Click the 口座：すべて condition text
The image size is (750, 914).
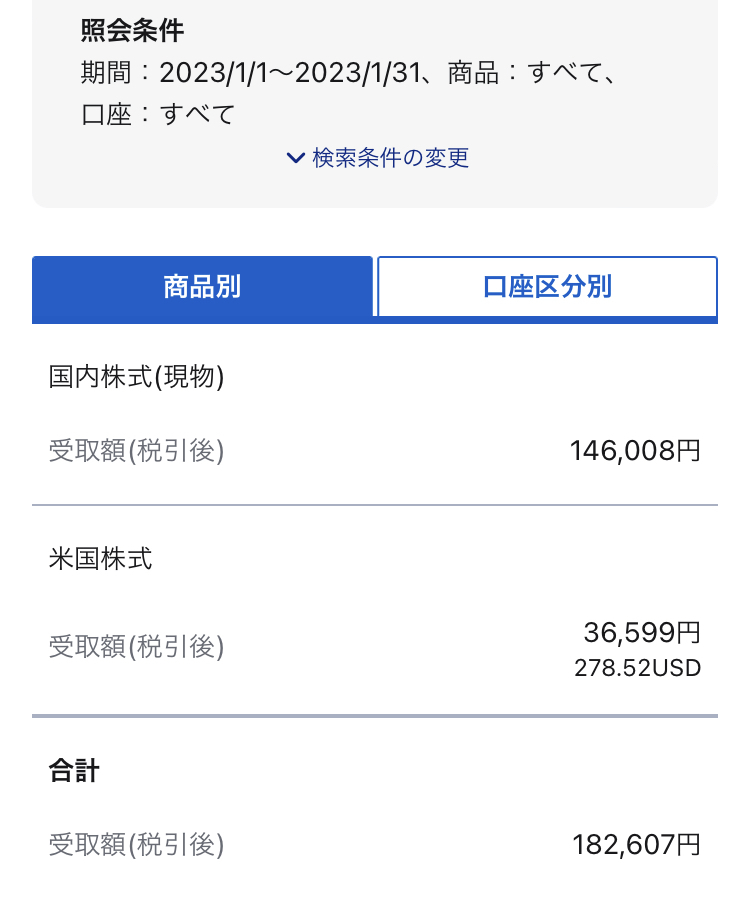tap(158, 114)
